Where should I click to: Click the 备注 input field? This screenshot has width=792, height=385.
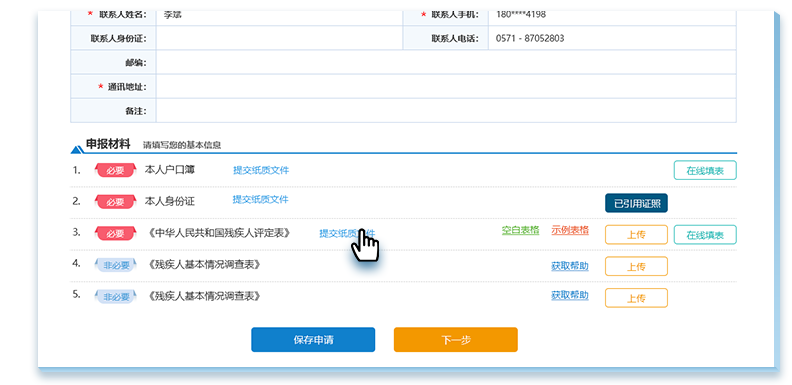pyautogui.click(x=446, y=111)
